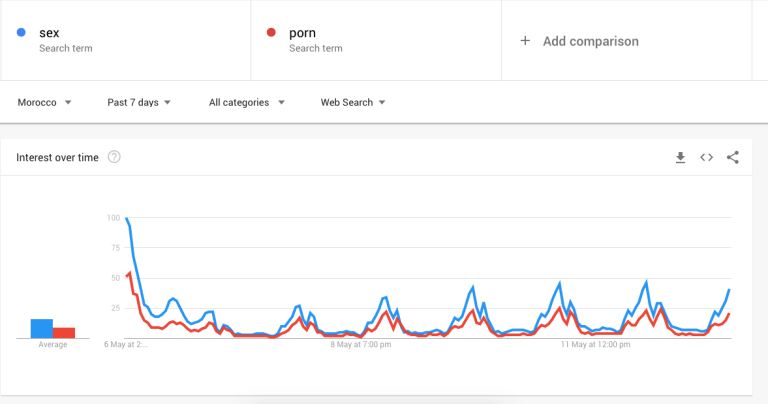
Task: Click the blue dot beside sex term
Action: 21,32
